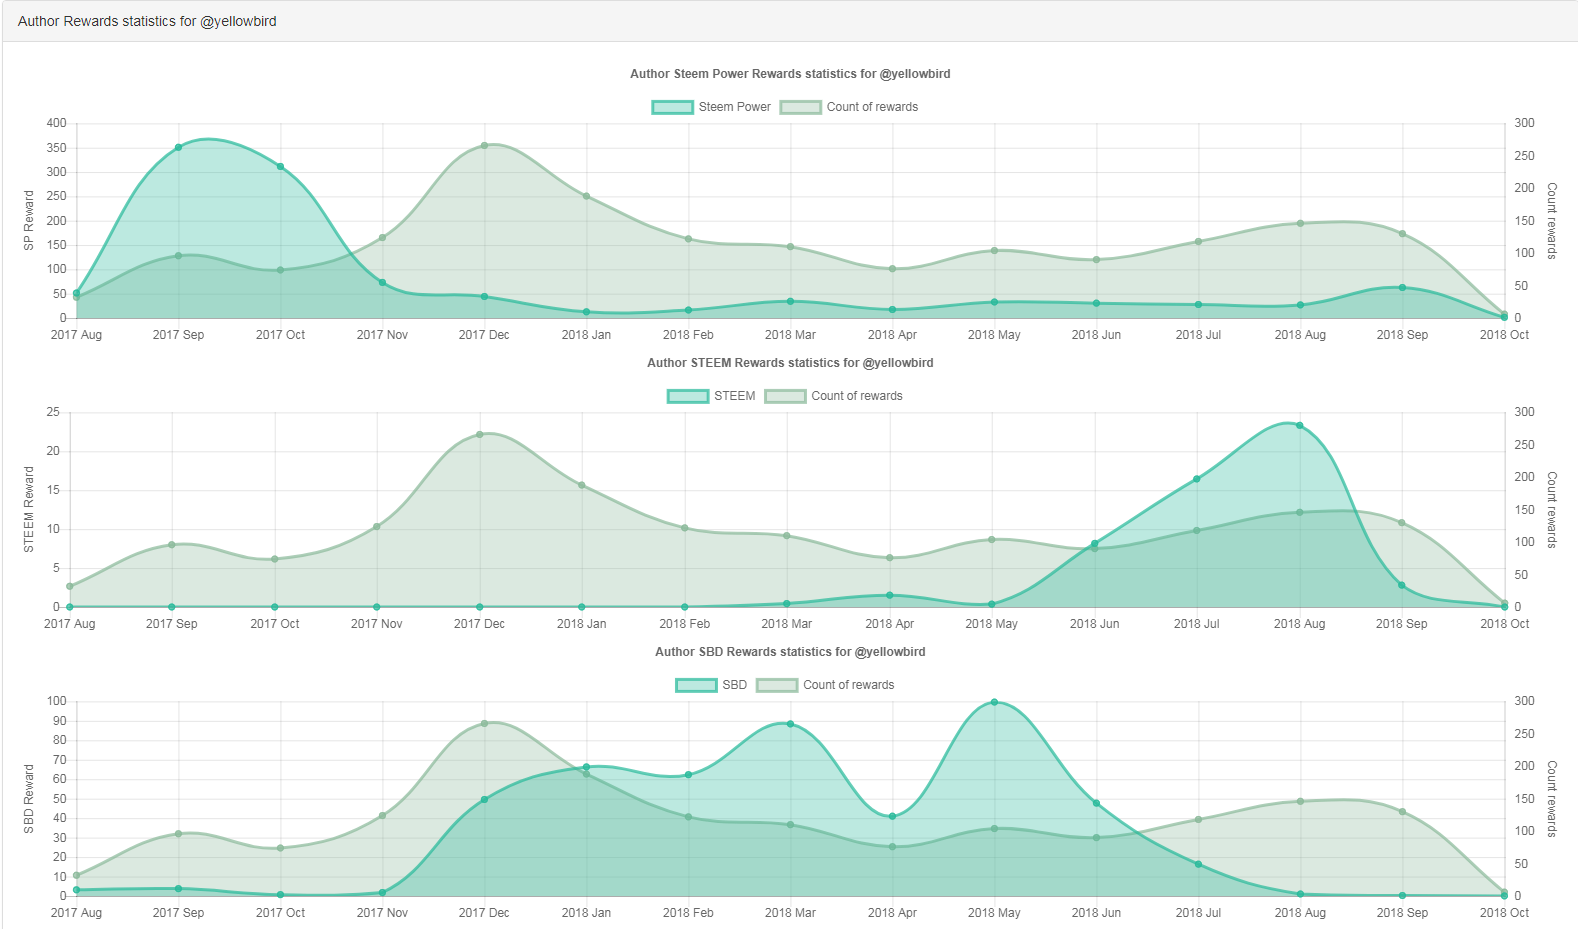The image size is (1578, 929).
Task: Click count of rewards point at 2018 Jan in first chart
Action: point(586,196)
